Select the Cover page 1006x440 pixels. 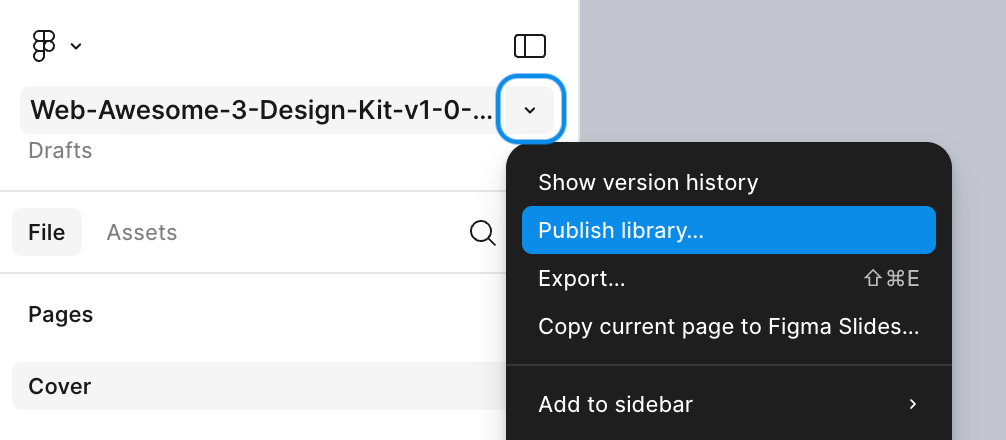(60, 387)
